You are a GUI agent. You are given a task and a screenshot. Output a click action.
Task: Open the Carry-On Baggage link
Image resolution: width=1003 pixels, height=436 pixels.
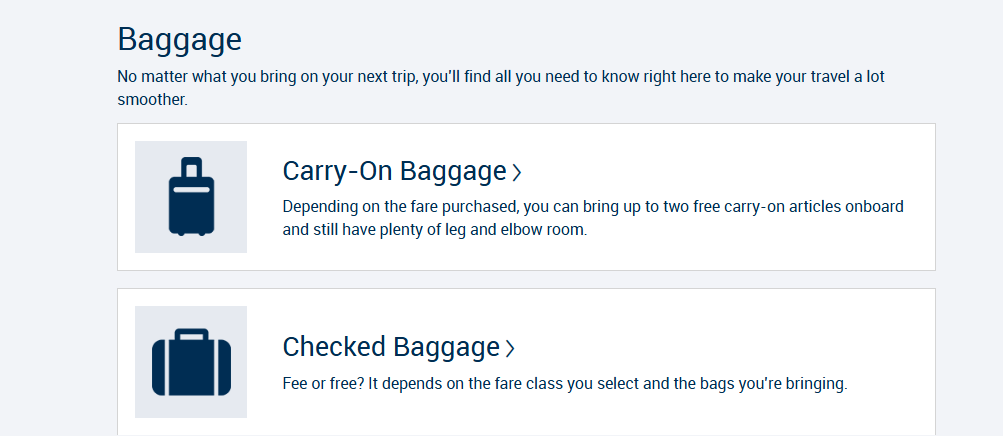click(x=394, y=172)
